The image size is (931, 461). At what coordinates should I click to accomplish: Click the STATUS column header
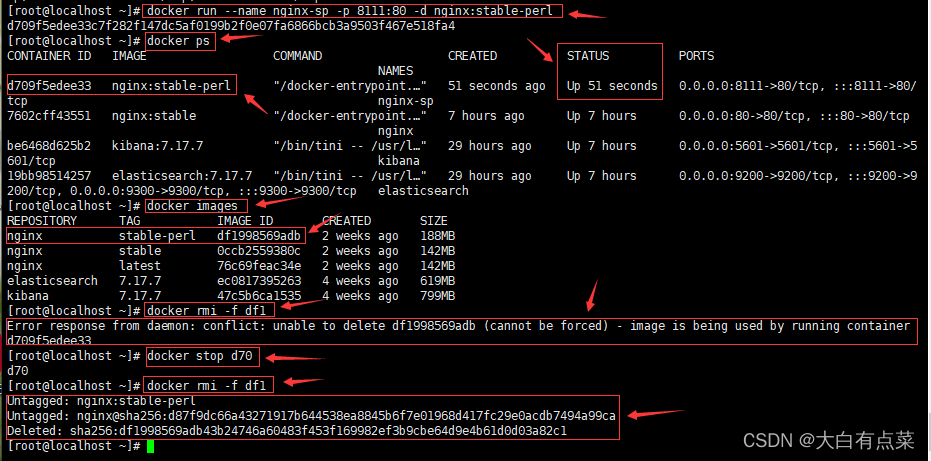point(588,56)
